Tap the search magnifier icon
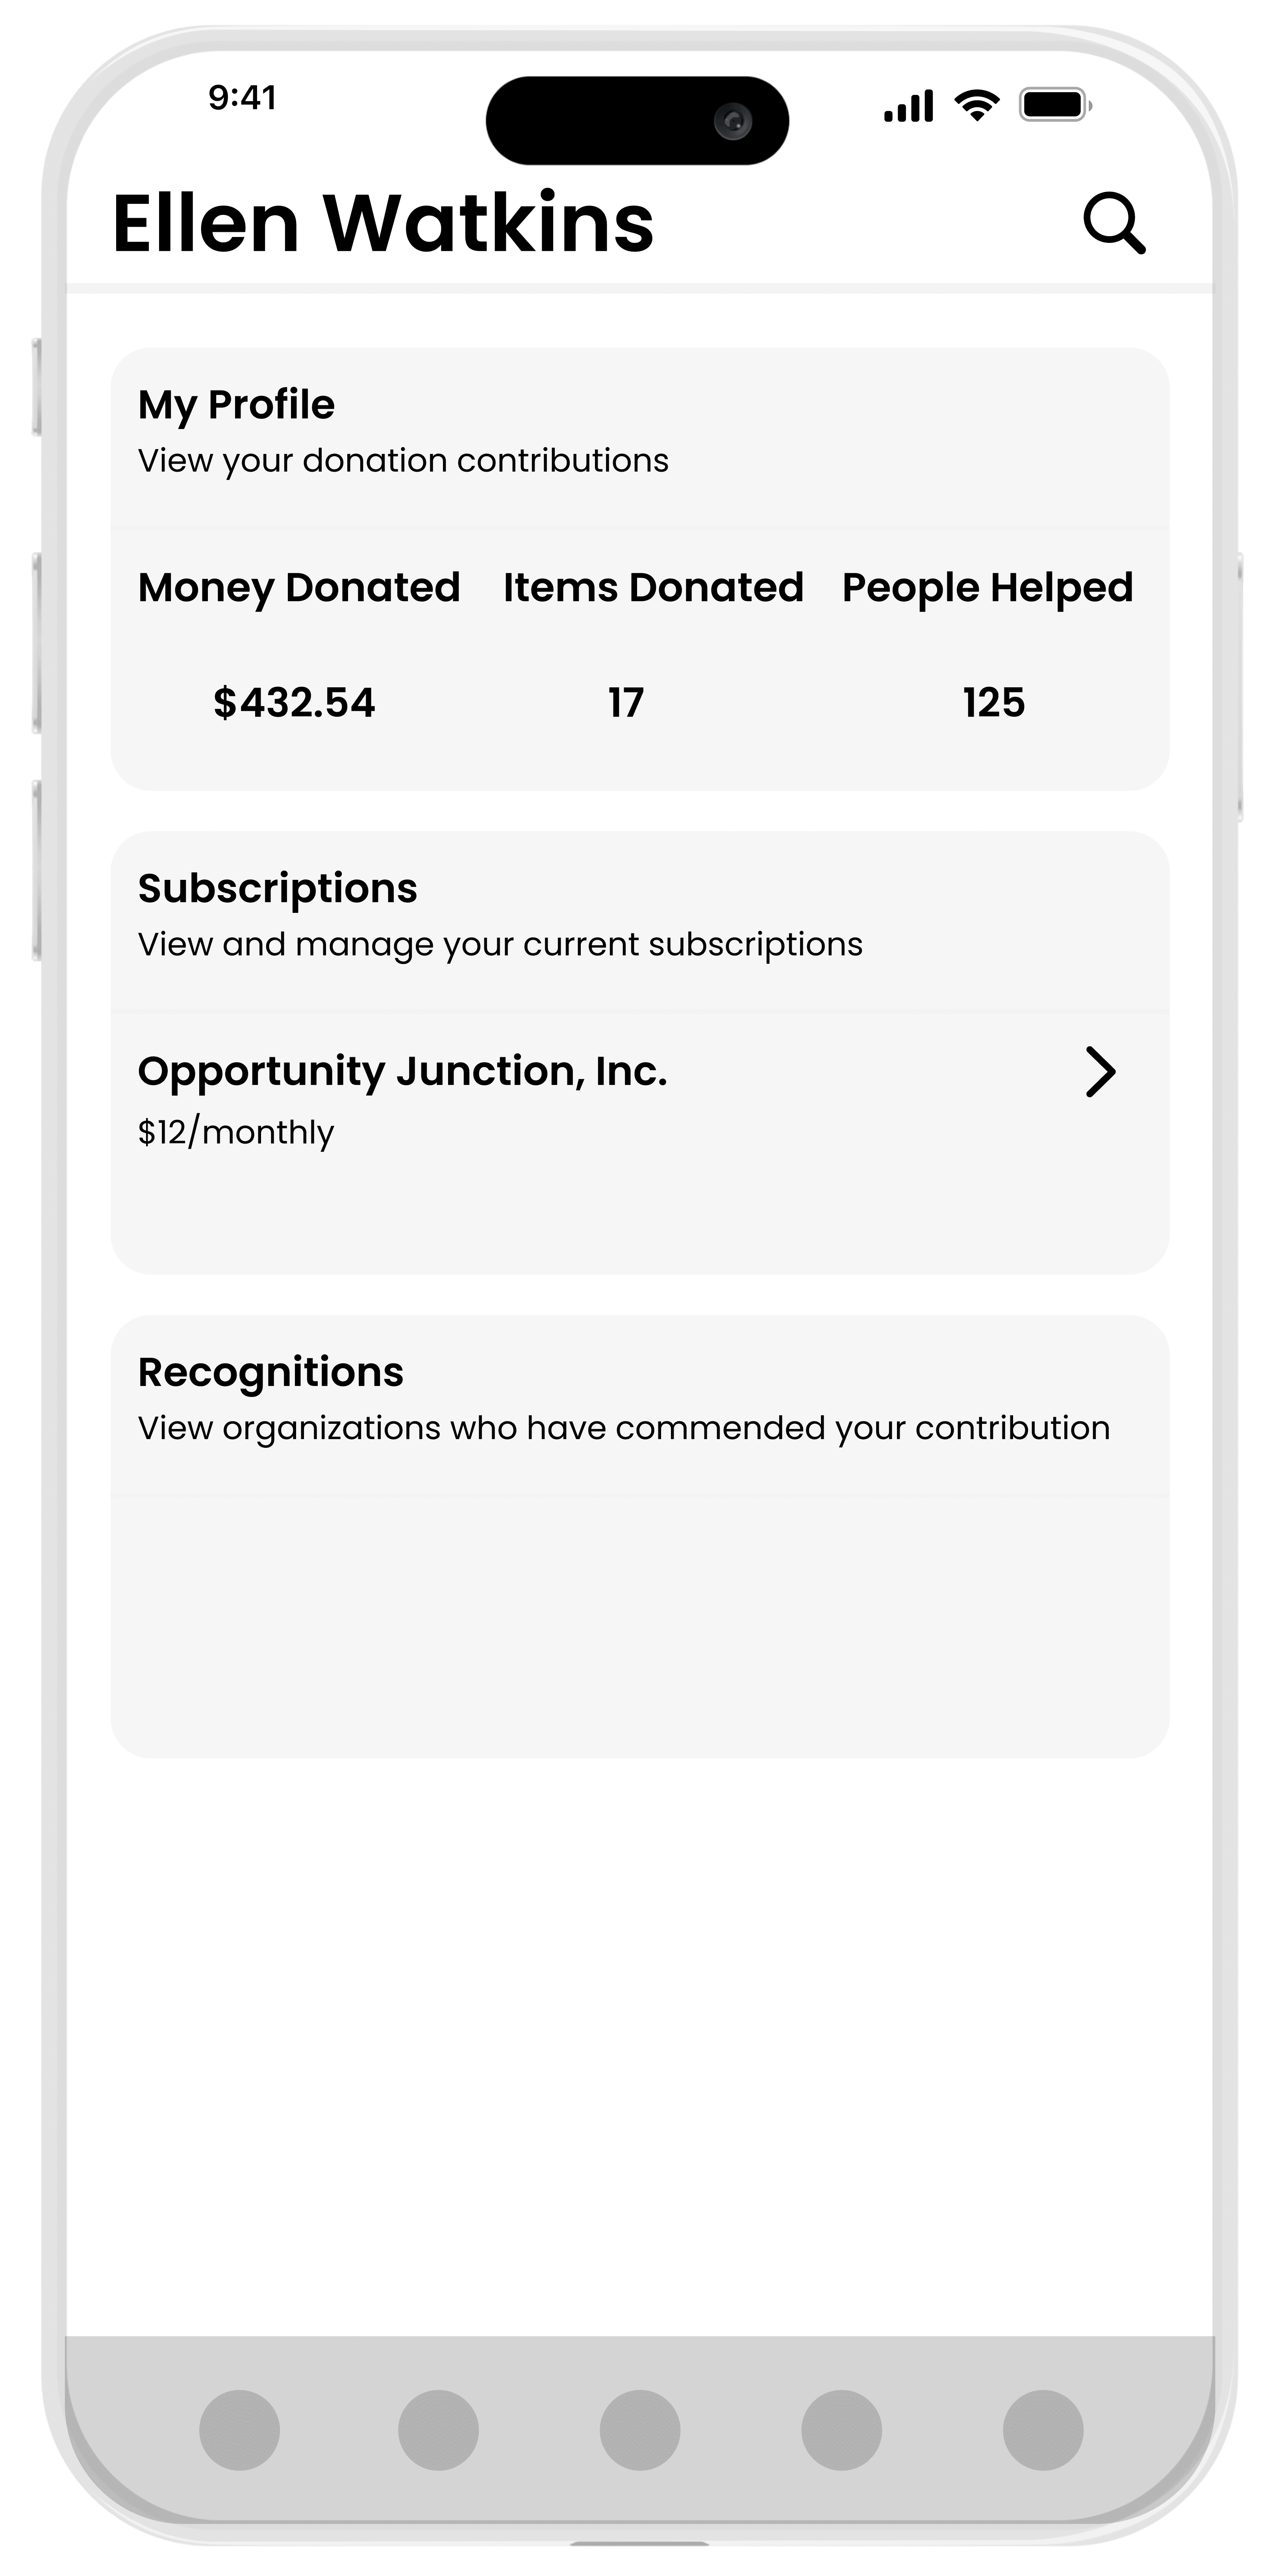This screenshot has width=1271, height=2576. [1114, 223]
